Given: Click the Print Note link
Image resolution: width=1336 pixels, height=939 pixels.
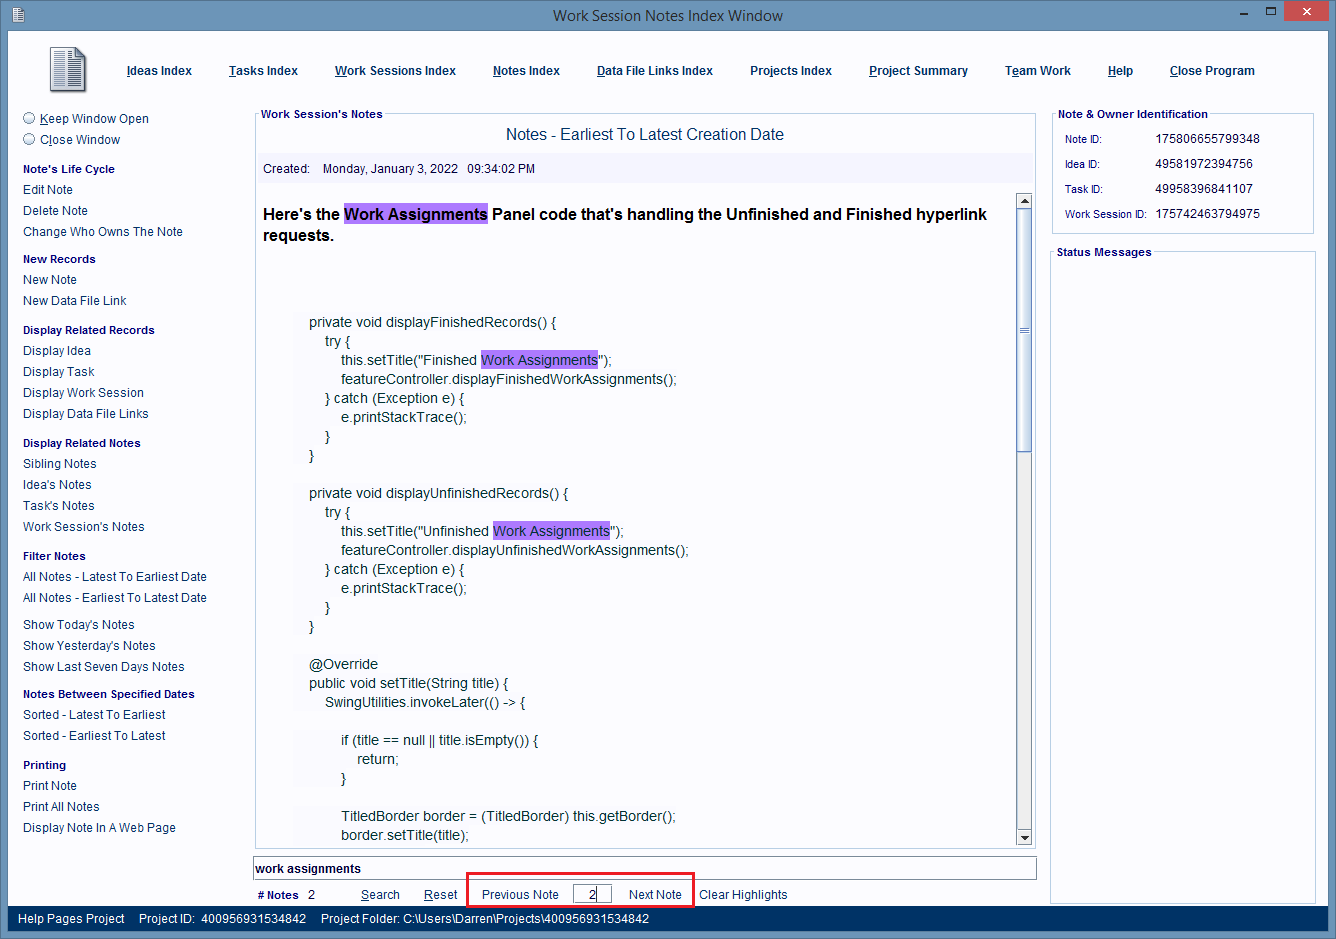Looking at the screenshot, I should (50, 786).
